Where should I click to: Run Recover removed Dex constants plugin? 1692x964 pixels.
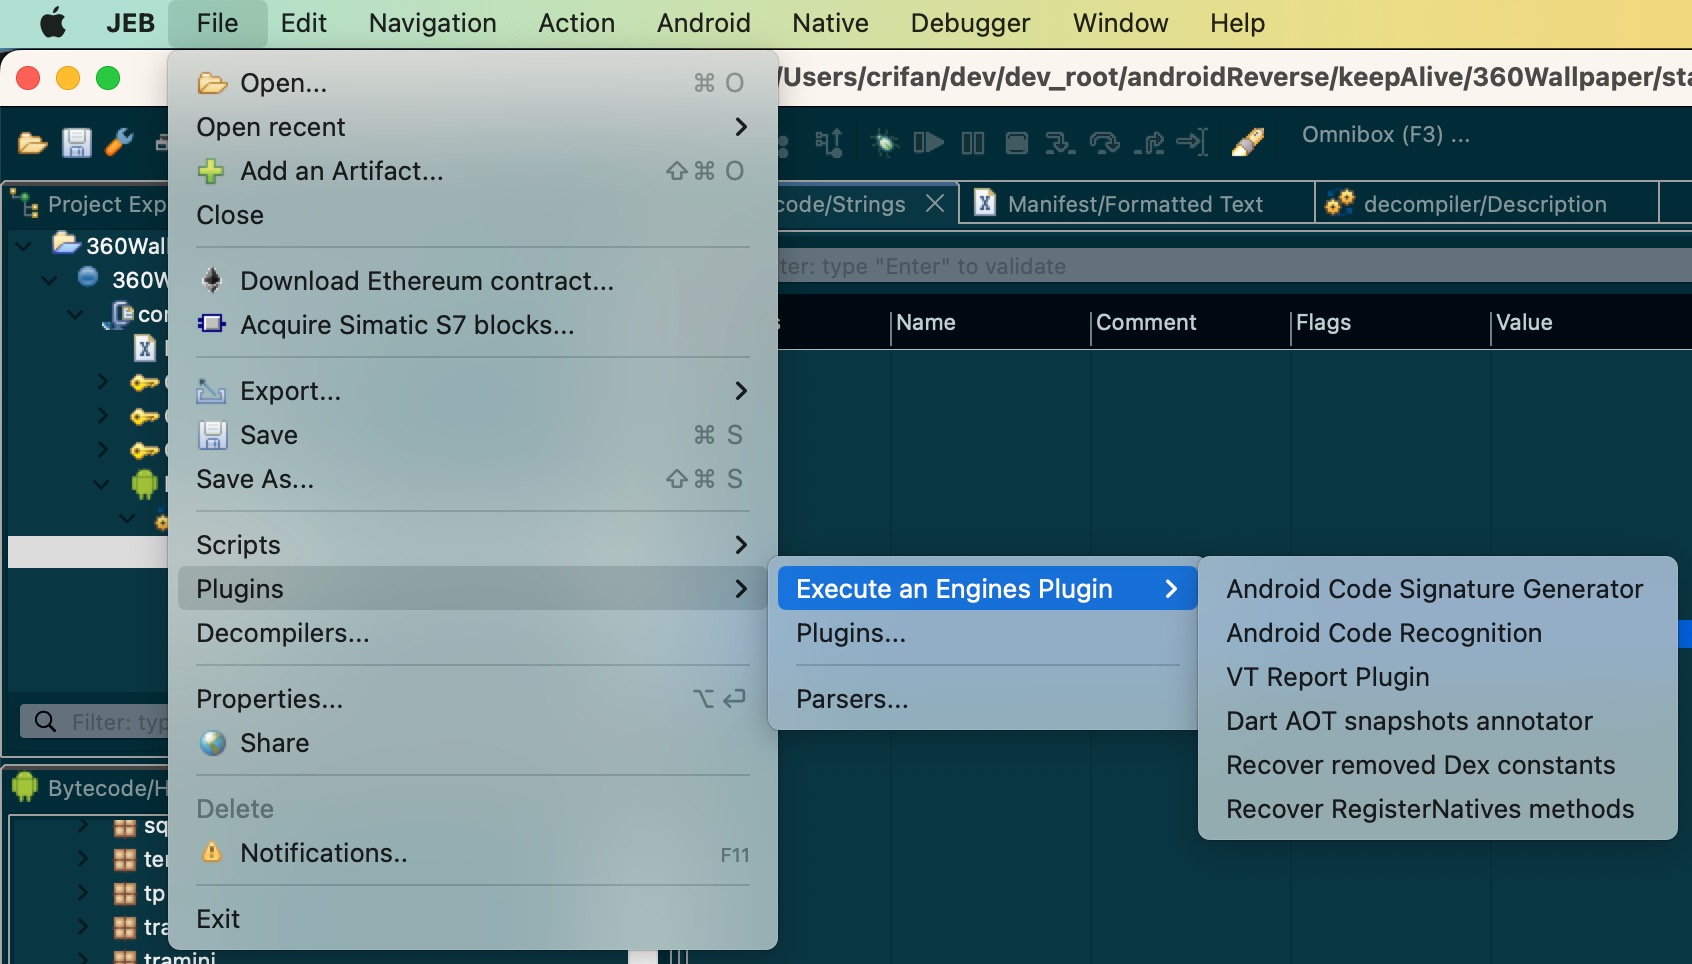click(x=1437, y=765)
